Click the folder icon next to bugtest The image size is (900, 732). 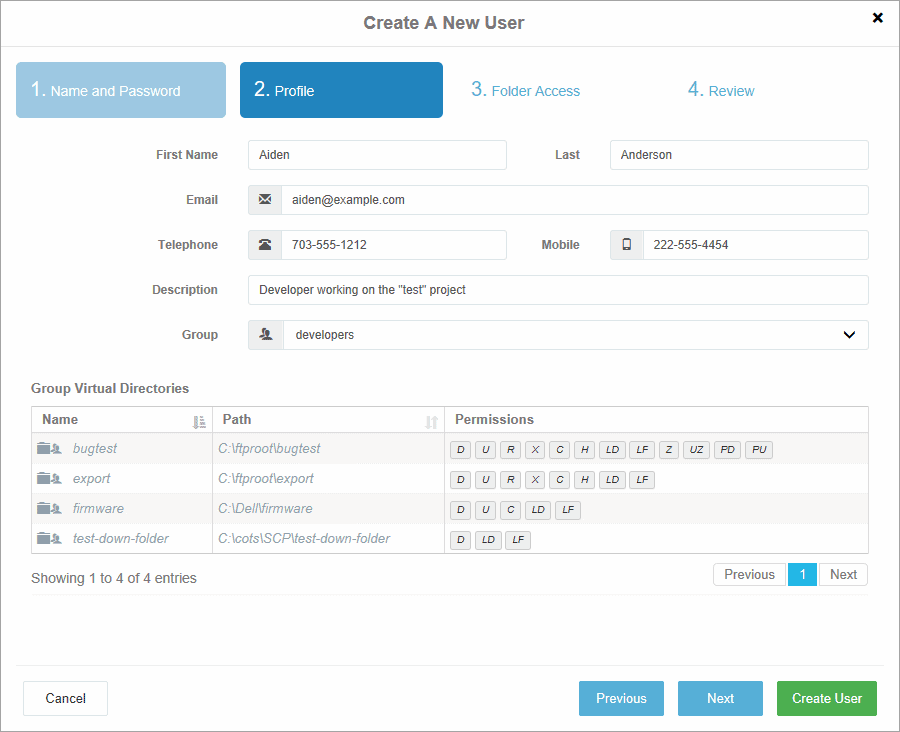tap(48, 448)
